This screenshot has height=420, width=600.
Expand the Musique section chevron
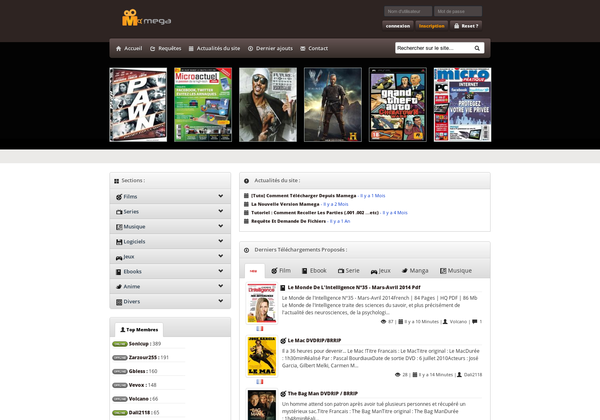tap(221, 226)
